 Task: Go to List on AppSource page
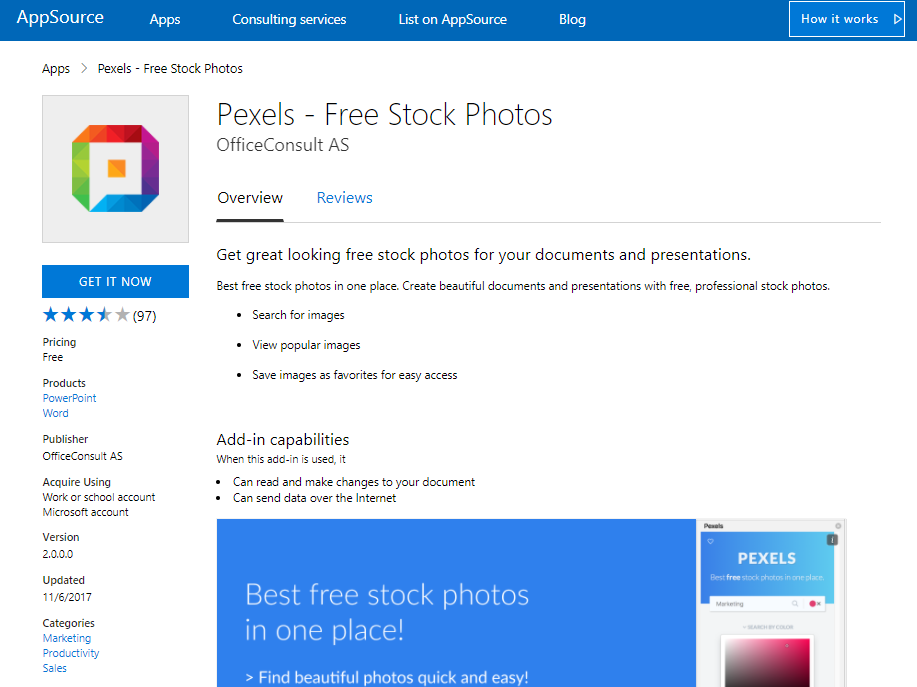pyautogui.click(x=452, y=20)
